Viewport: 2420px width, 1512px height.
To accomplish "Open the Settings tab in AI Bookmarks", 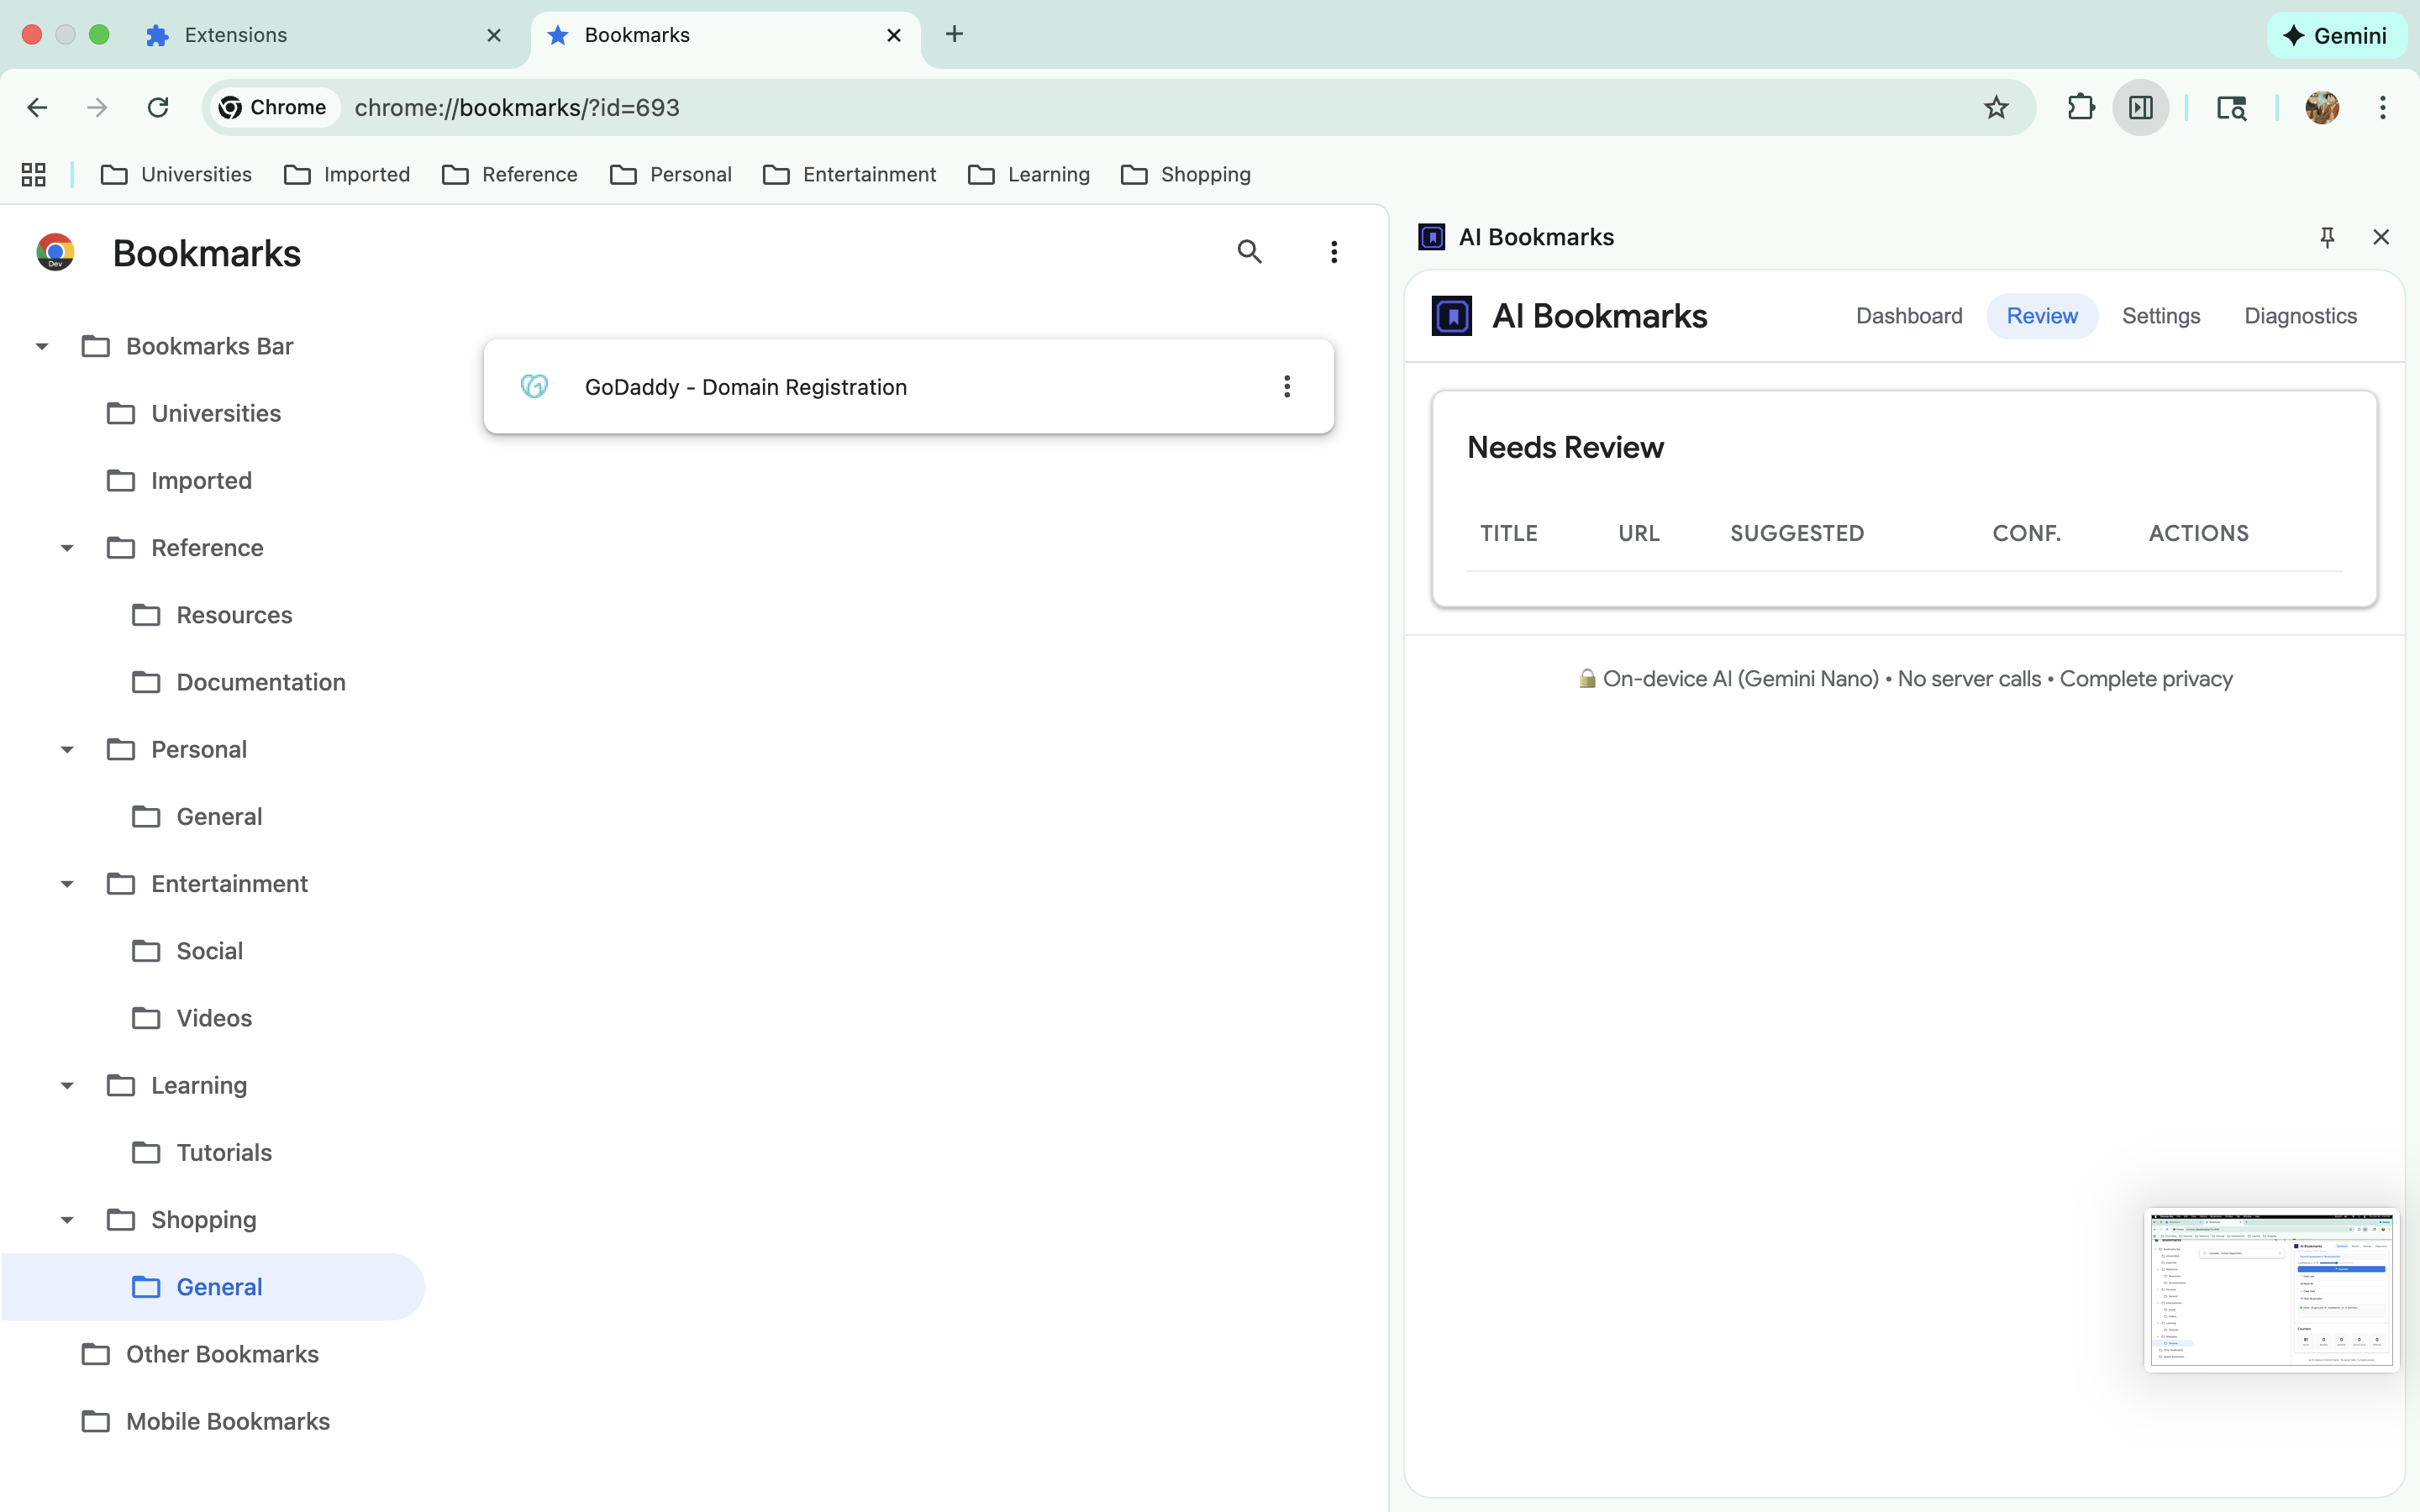I will click(2160, 316).
